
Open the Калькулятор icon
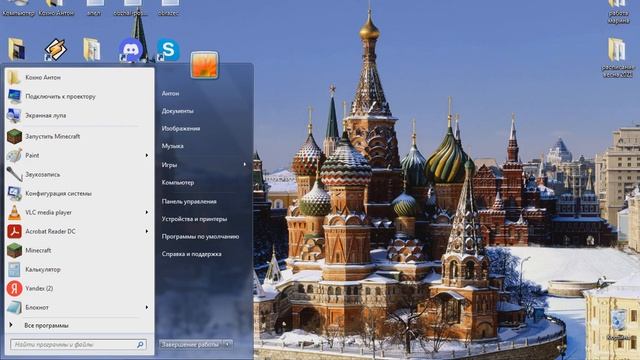click(x=14, y=269)
